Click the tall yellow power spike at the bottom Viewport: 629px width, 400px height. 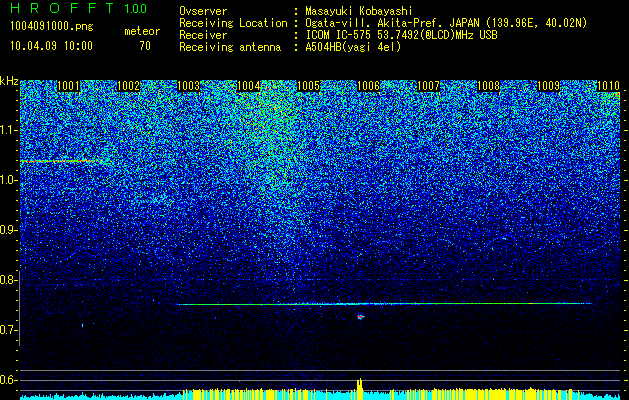coord(360,388)
